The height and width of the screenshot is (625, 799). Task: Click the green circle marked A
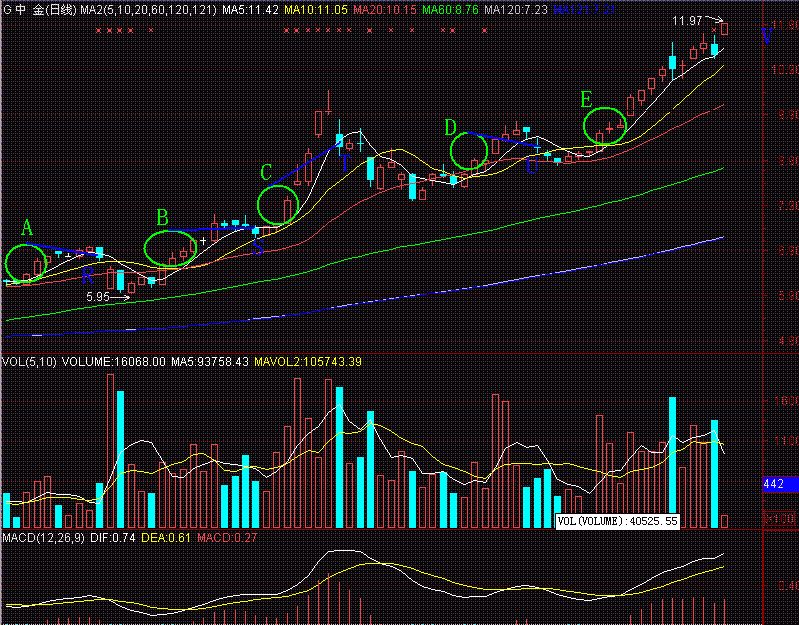point(25,263)
